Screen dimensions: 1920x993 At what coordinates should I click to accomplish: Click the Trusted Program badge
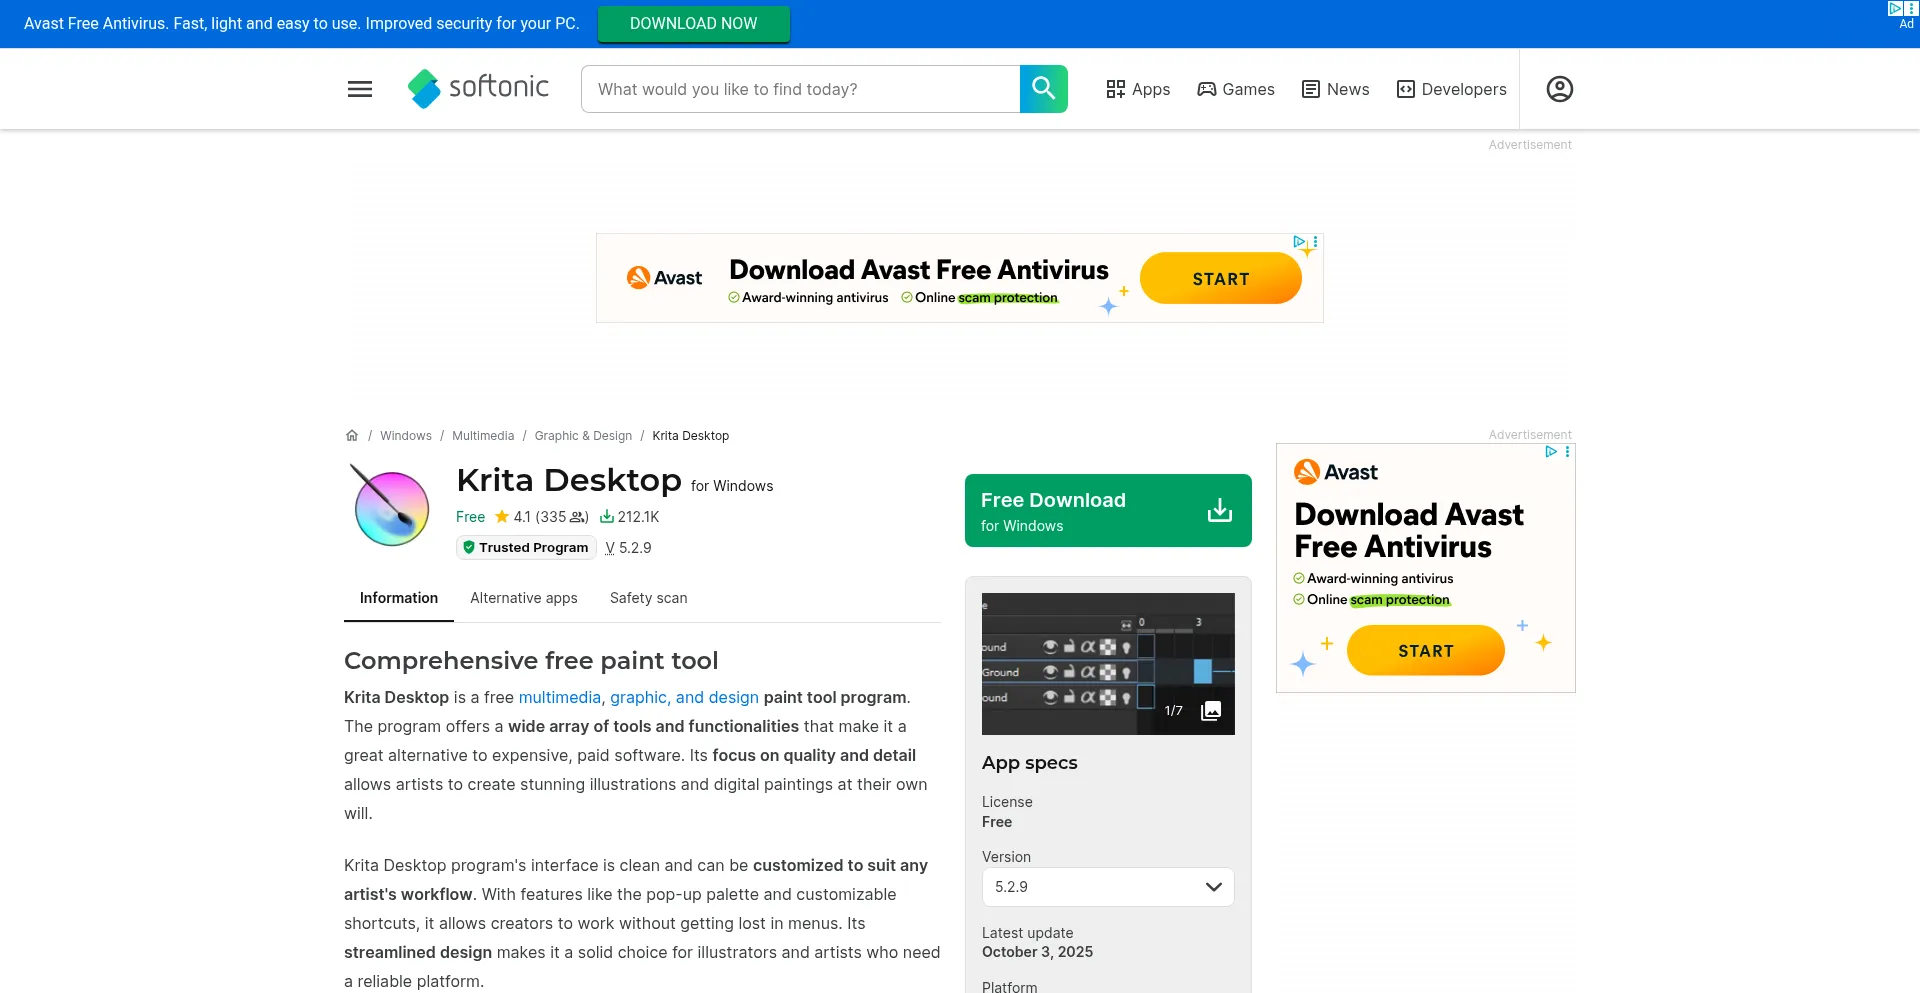(526, 547)
